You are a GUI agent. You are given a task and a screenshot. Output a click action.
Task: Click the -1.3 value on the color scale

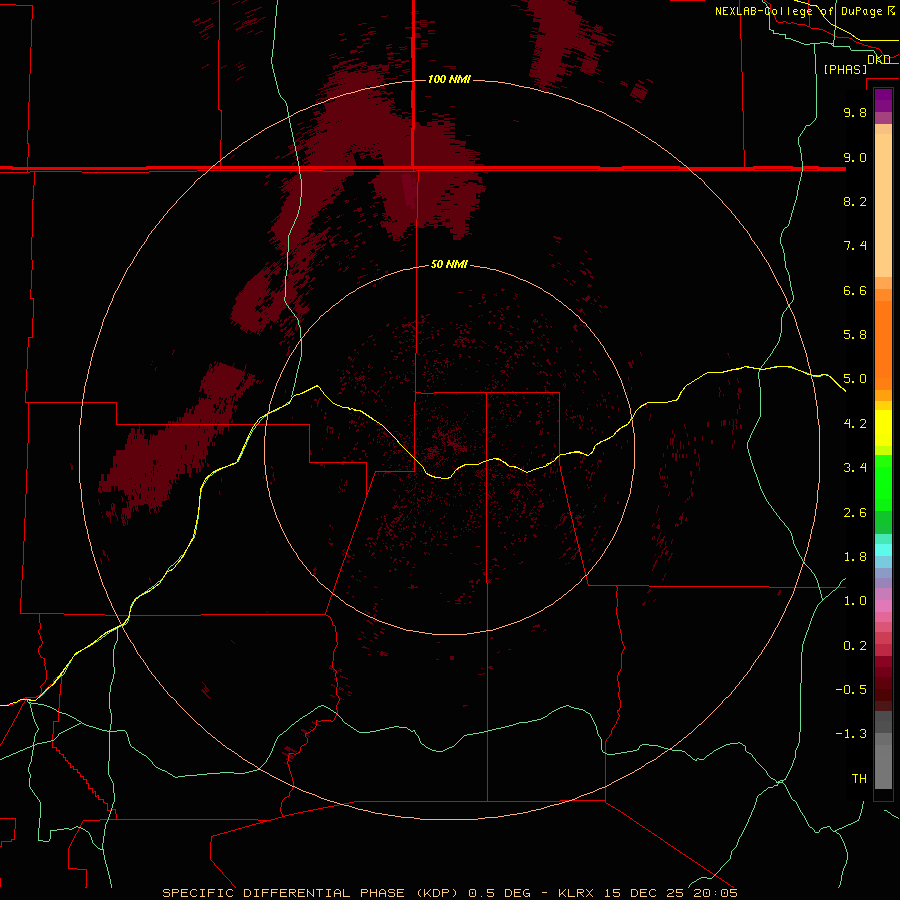pos(851,734)
